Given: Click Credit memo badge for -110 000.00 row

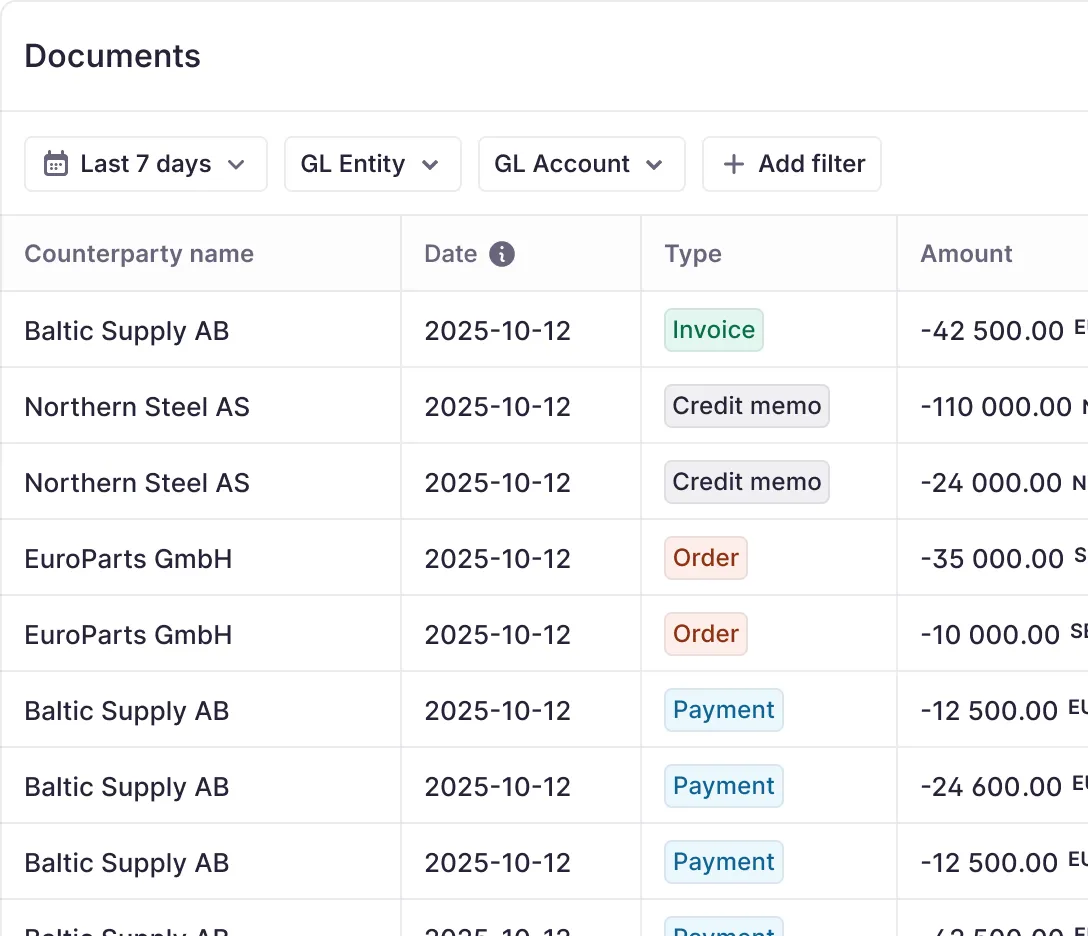Looking at the screenshot, I should (x=746, y=406).
